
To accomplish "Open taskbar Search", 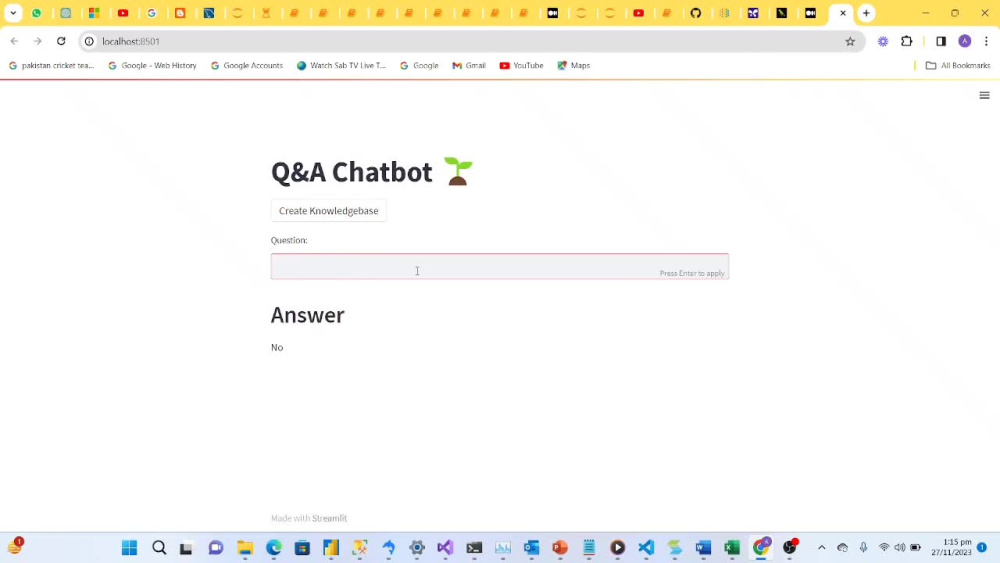I will [159, 548].
